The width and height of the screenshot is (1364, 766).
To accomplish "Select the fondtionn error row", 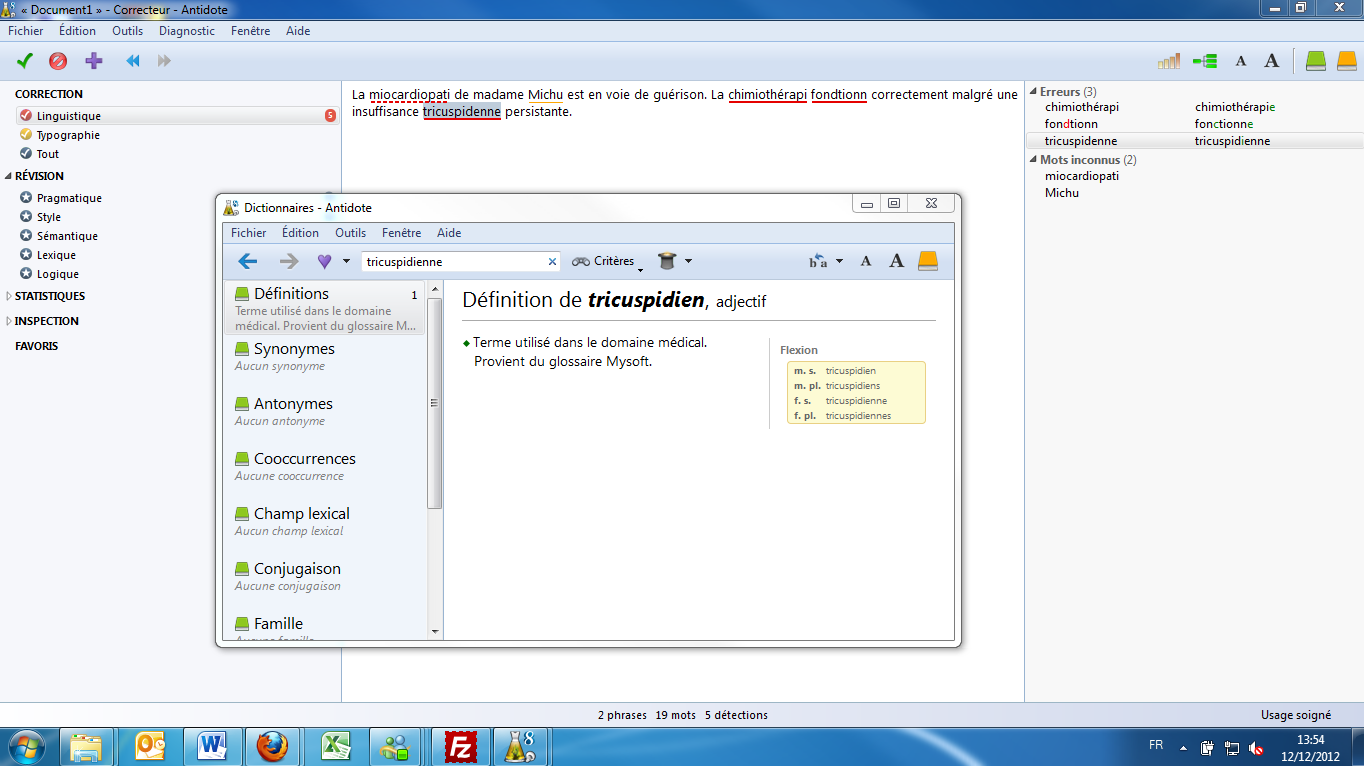I will pos(1193,124).
